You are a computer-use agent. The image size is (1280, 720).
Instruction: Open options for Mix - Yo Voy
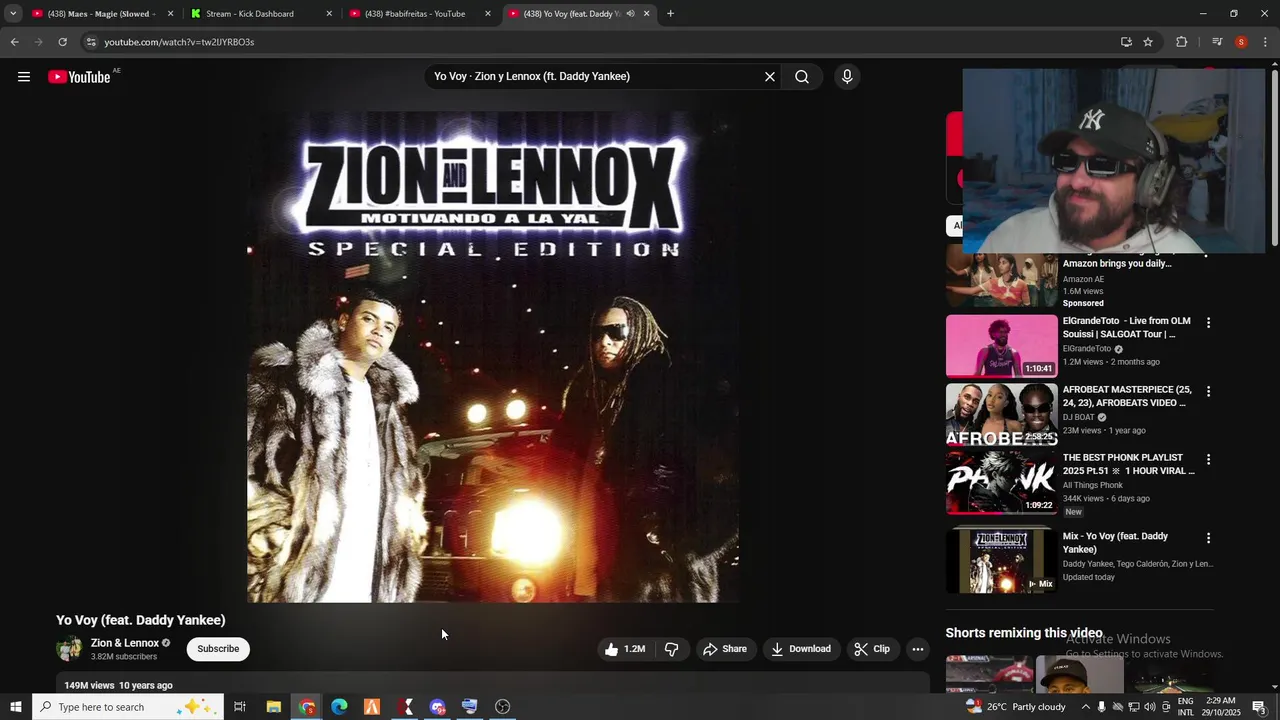coord(1208,538)
